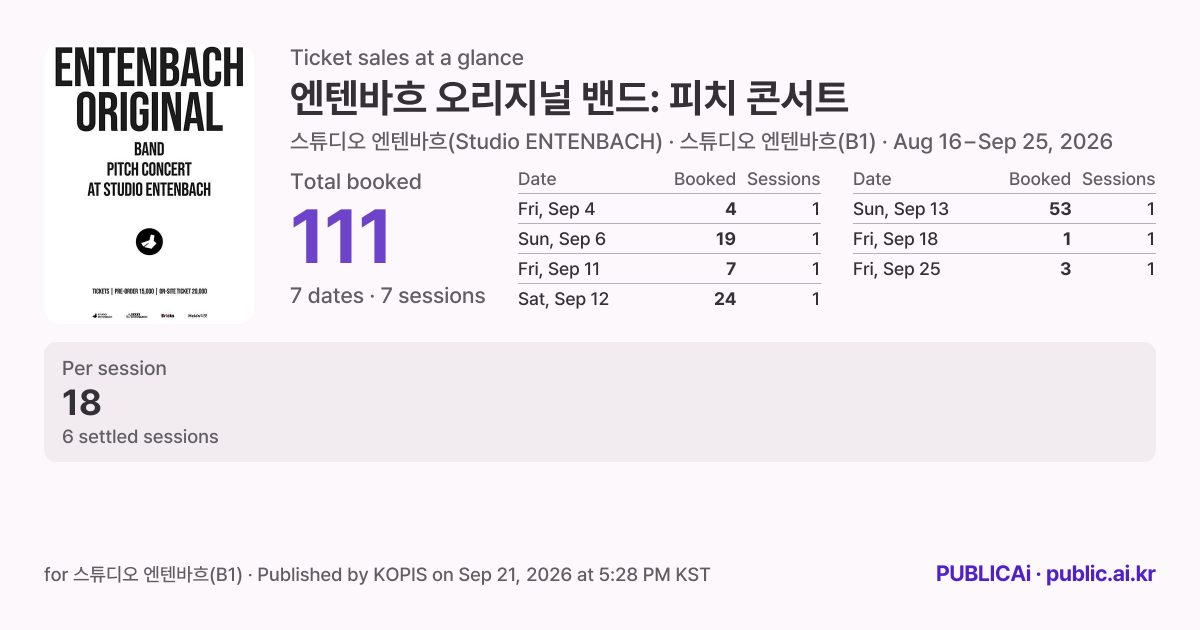Viewport: 1200px width, 630px height.
Task: Click the left table's Date column header
Action: [x=537, y=179]
